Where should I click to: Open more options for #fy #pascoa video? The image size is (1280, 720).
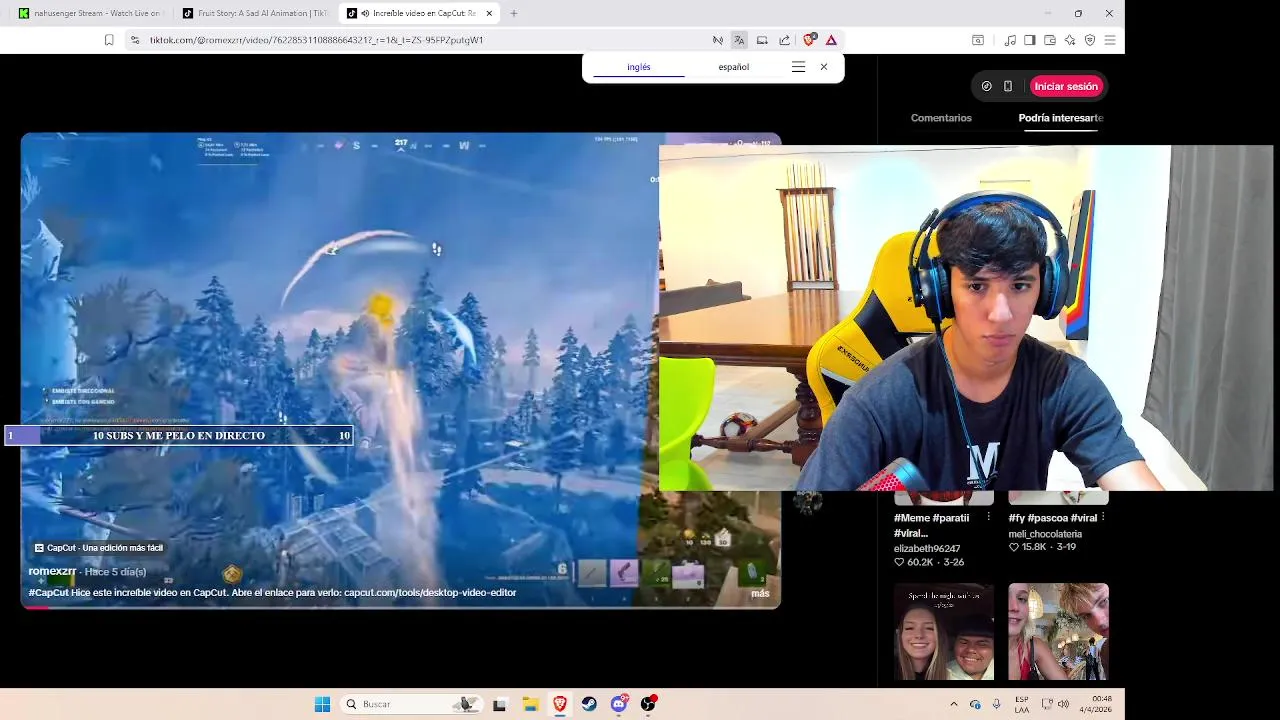point(1103,517)
